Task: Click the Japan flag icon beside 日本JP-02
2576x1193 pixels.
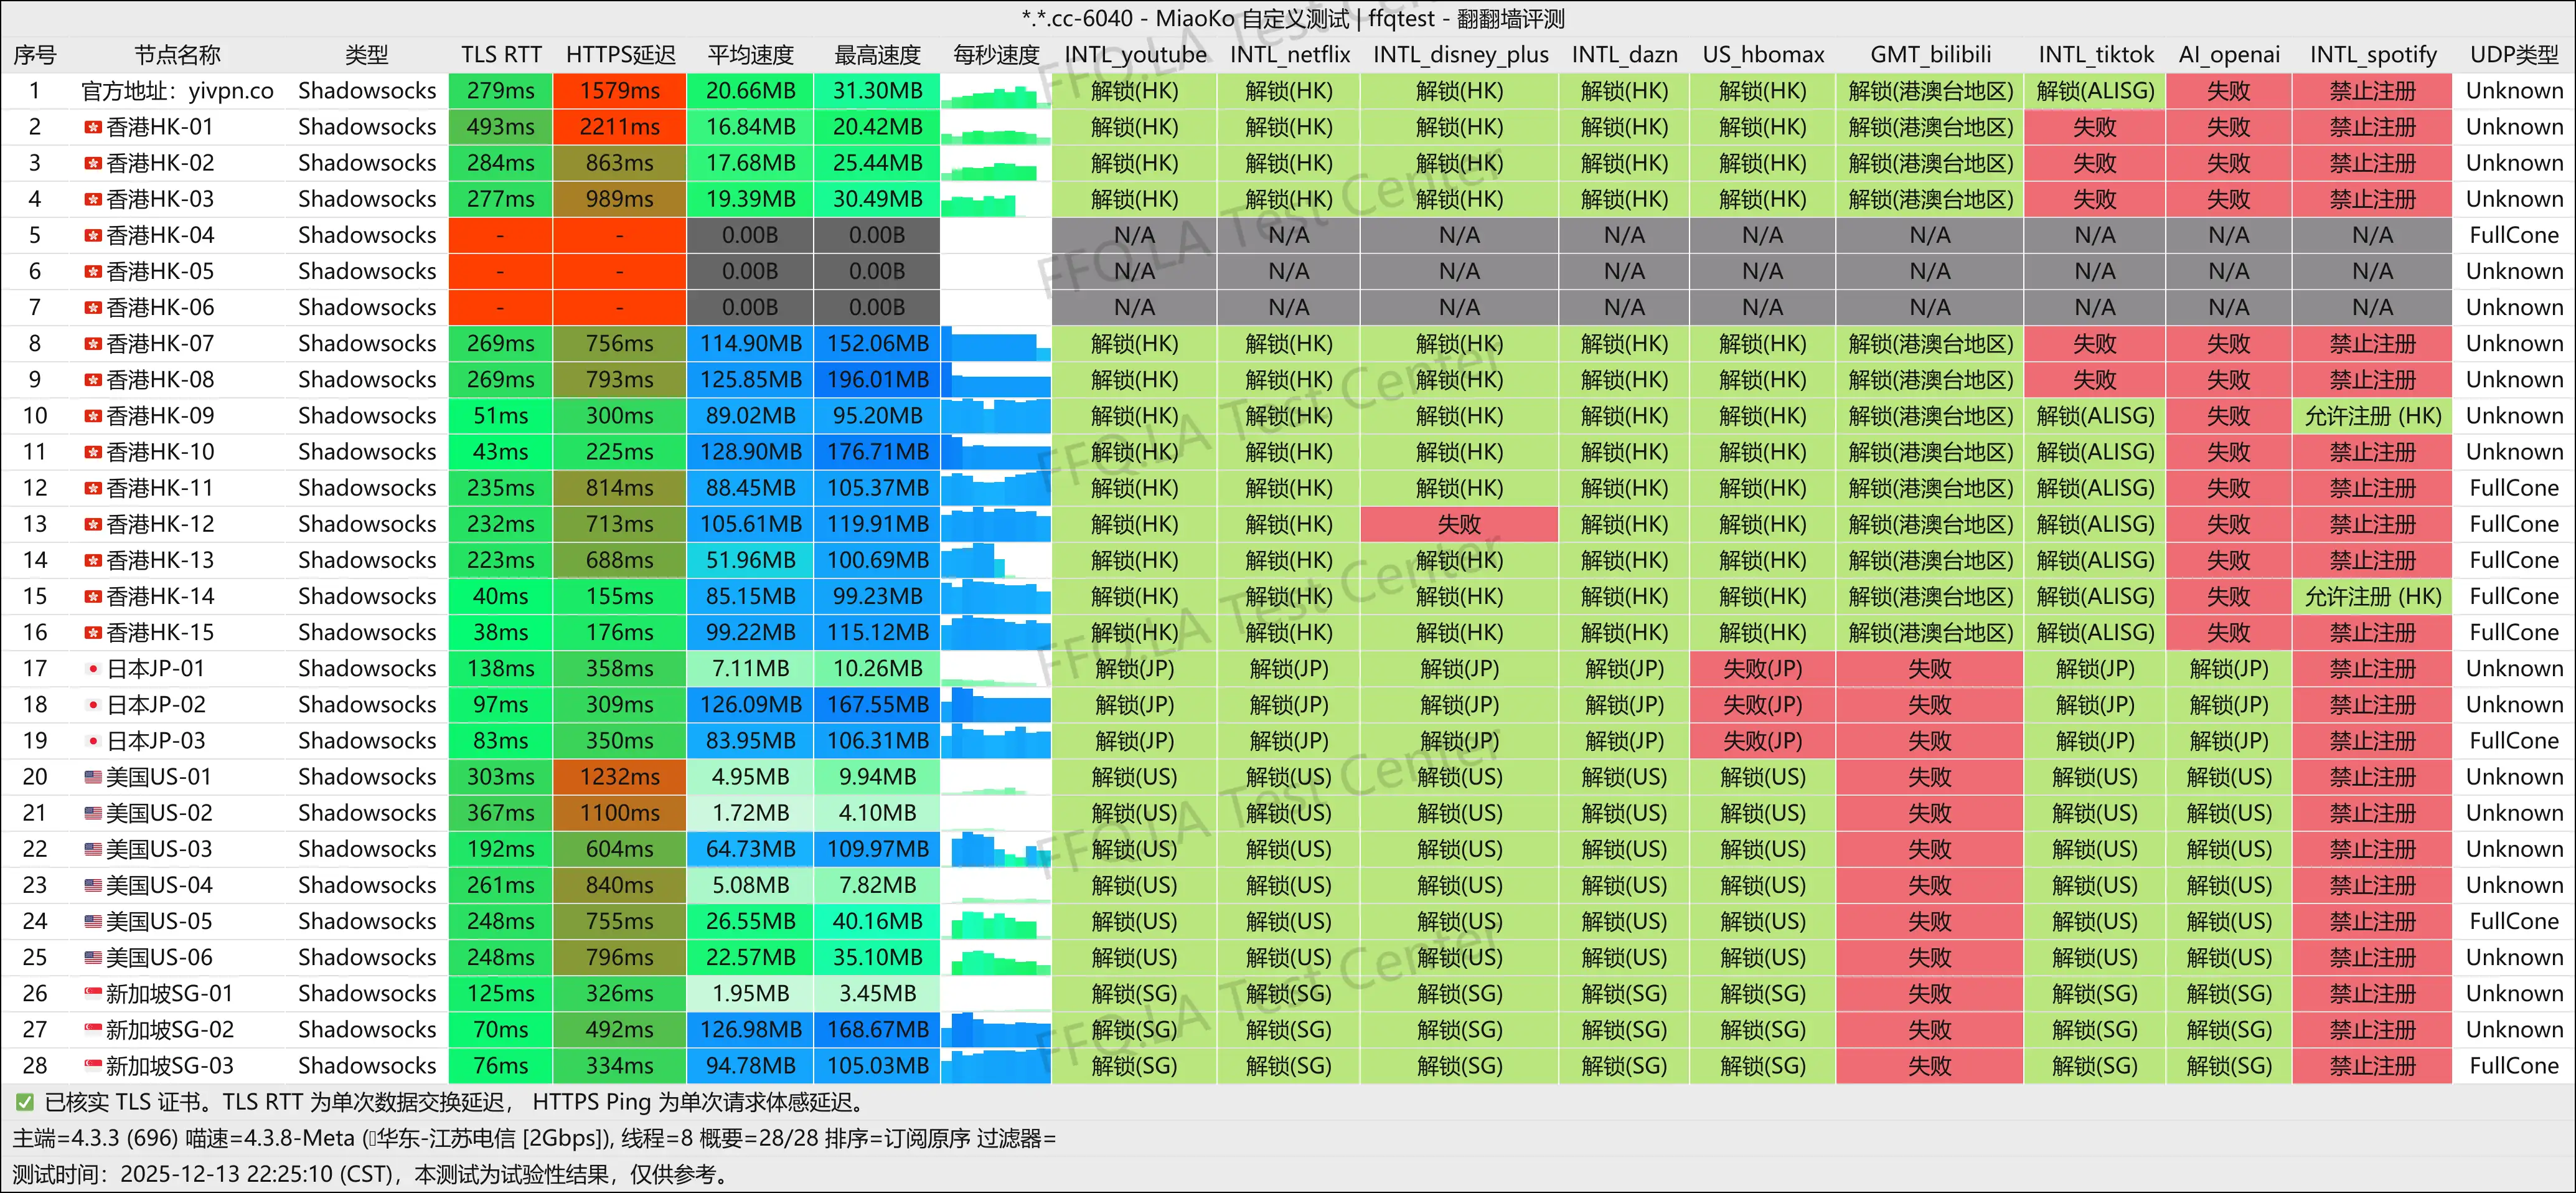Action: (93, 704)
